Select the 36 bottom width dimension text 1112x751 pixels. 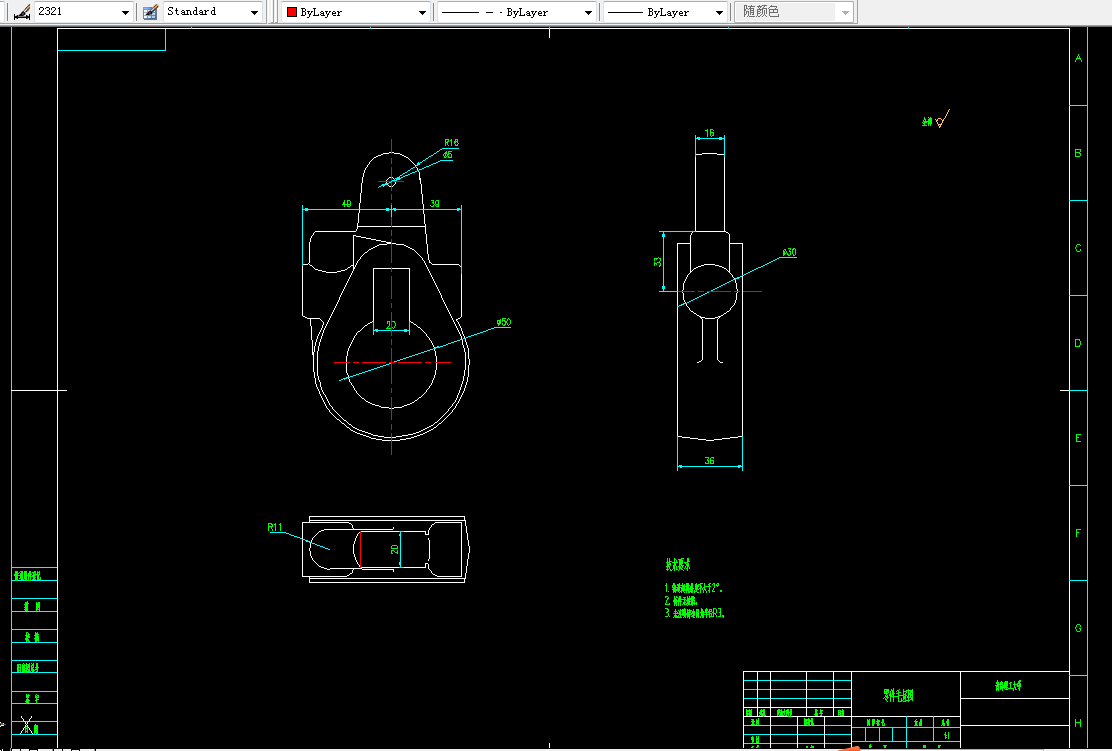[709, 461]
